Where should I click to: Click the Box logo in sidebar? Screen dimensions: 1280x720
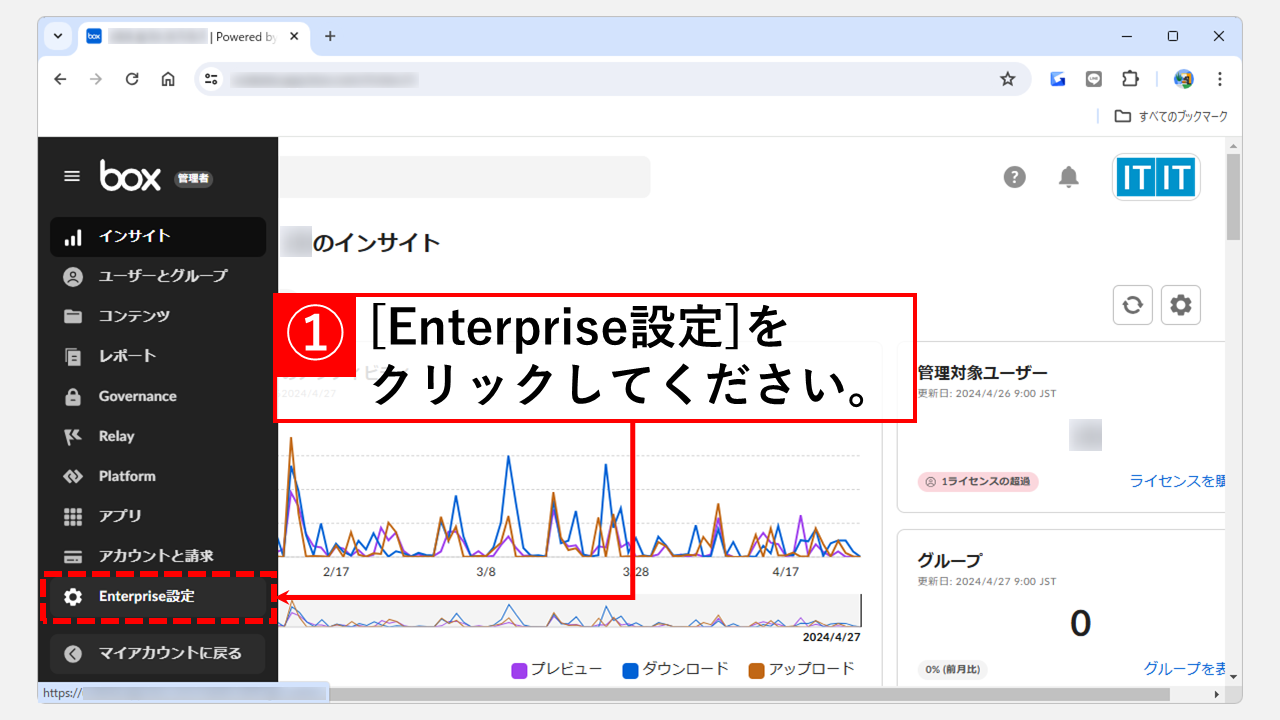click(130, 176)
